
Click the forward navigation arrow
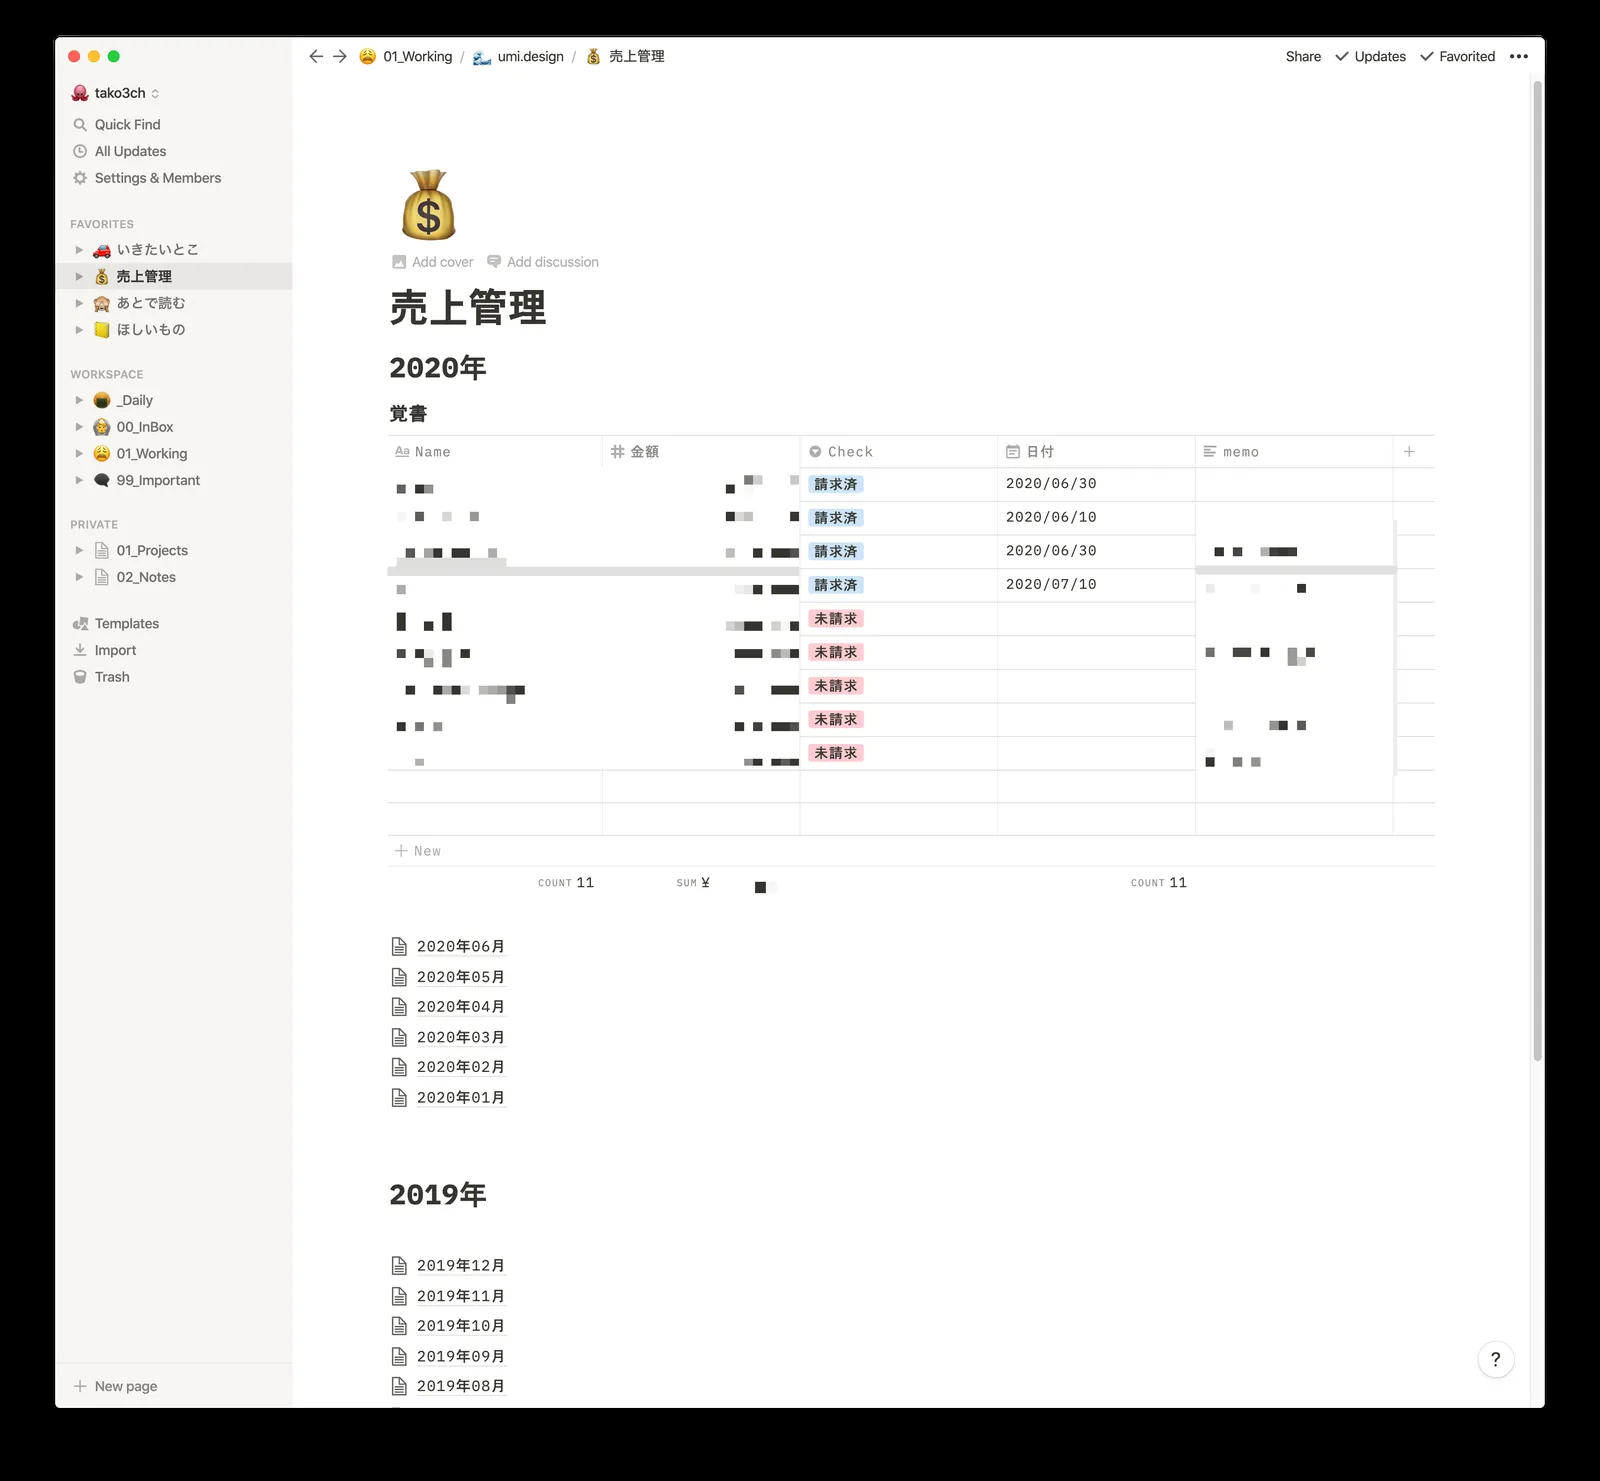340,57
